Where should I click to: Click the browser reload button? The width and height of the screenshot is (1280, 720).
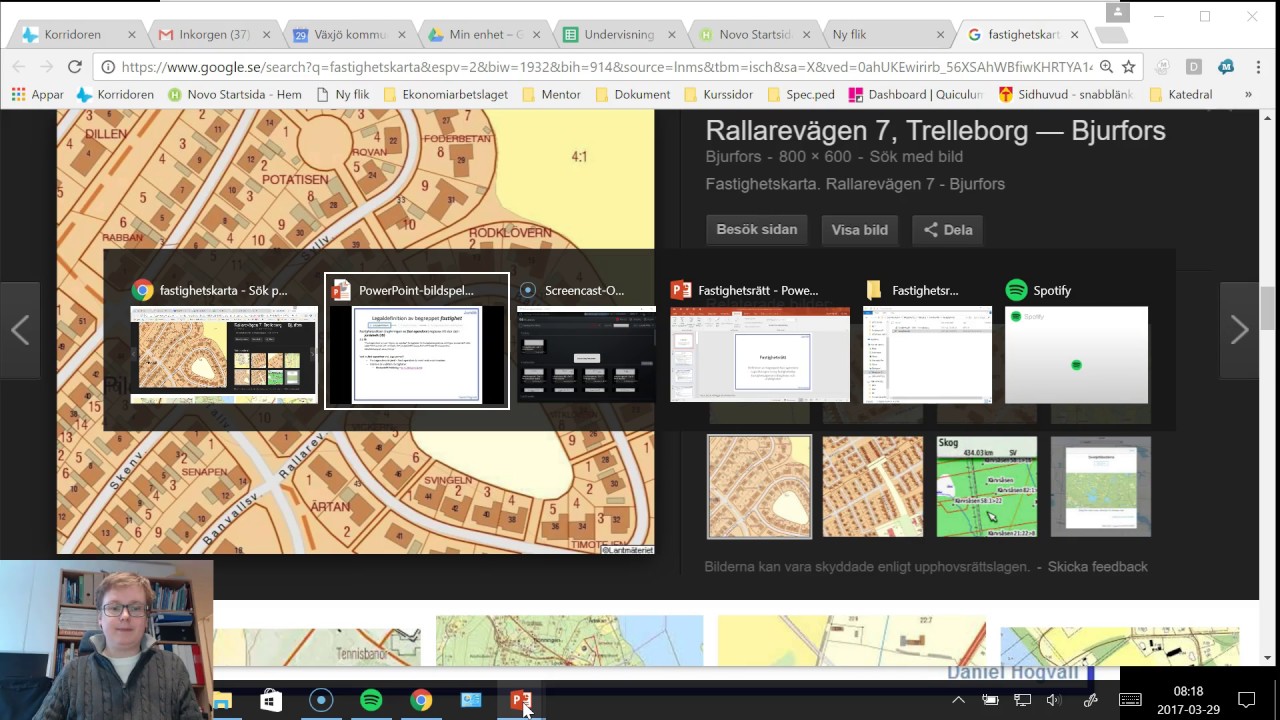(x=74, y=67)
